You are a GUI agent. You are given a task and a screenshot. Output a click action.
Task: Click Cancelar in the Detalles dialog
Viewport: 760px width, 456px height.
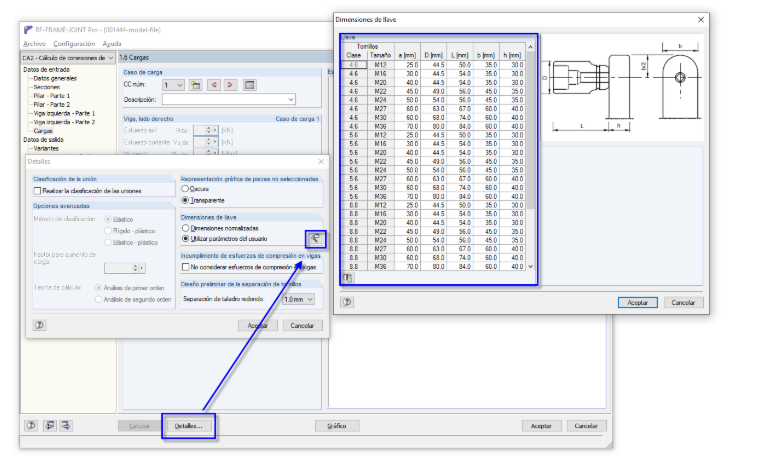(x=302, y=326)
